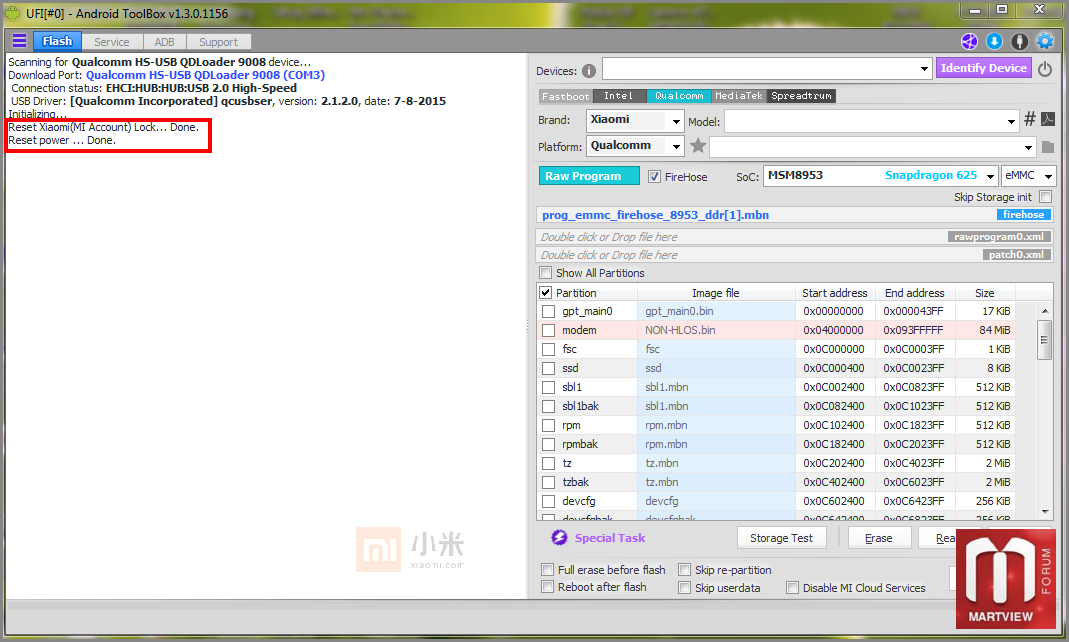Click the power icon beside Identify Device
This screenshot has width=1069, height=642.
click(x=1044, y=69)
